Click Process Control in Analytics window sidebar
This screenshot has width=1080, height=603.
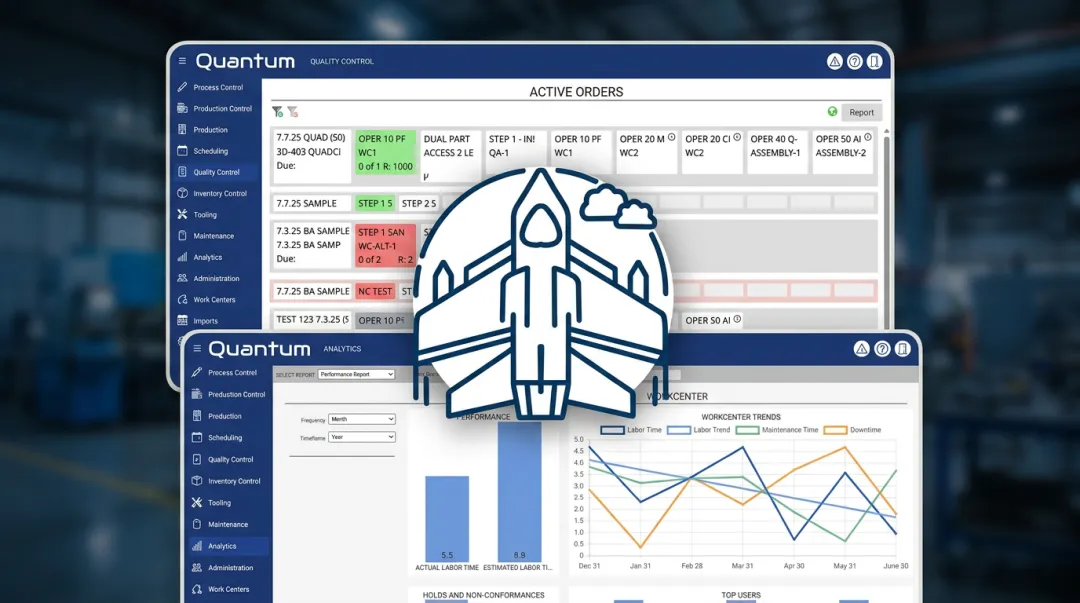(232, 372)
